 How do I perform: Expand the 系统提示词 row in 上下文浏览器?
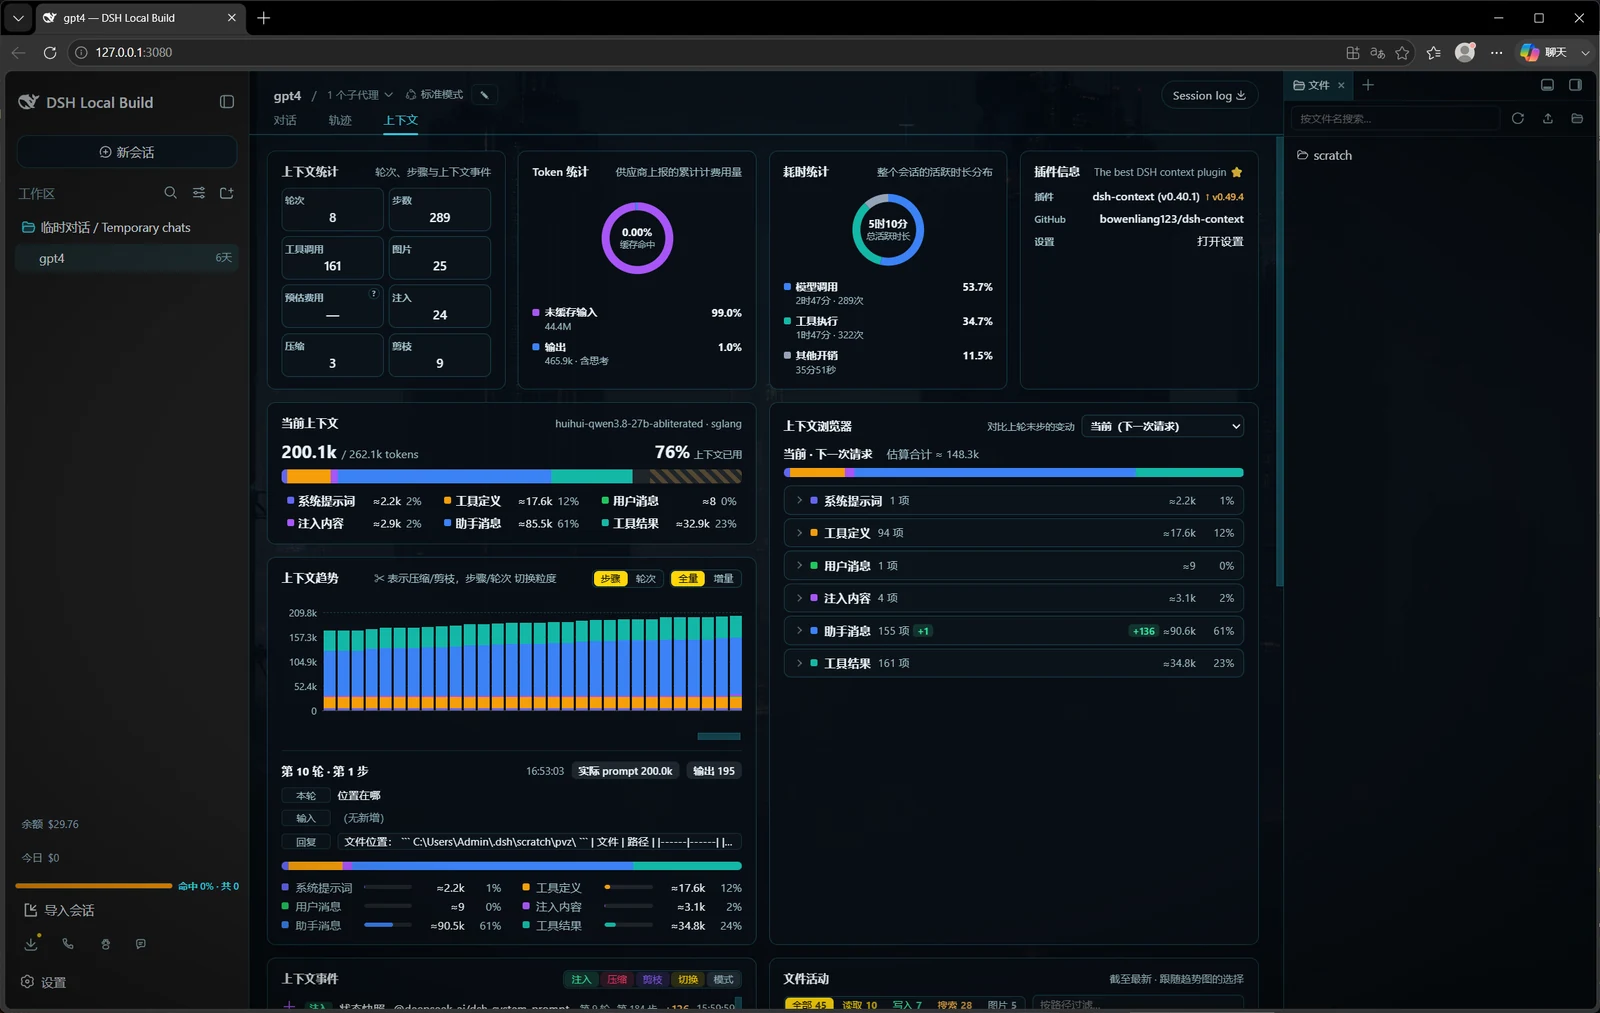tap(1013, 500)
